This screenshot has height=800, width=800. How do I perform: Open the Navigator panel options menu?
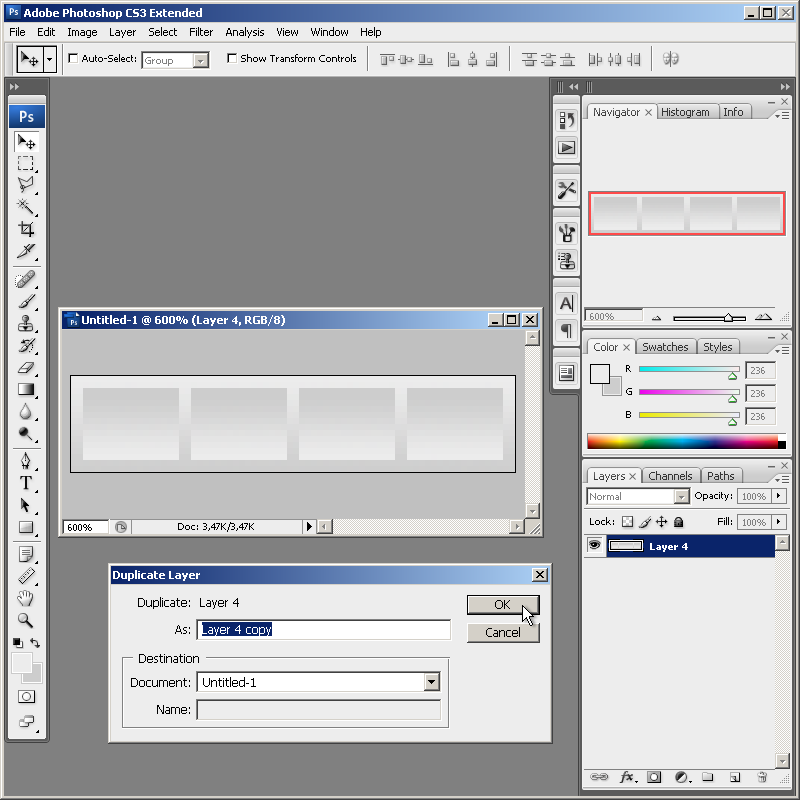coord(782,116)
